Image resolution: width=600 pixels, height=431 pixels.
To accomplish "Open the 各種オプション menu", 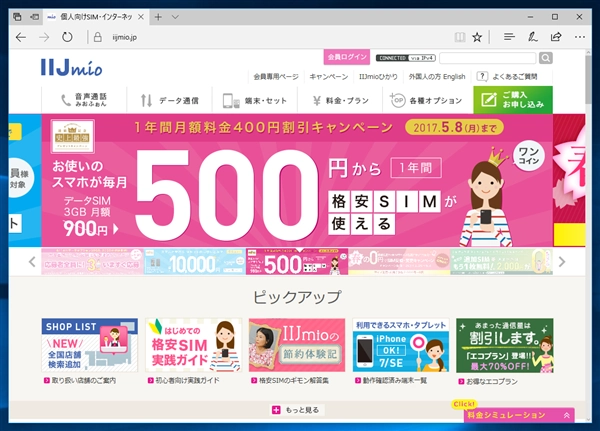I will tap(428, 100).
